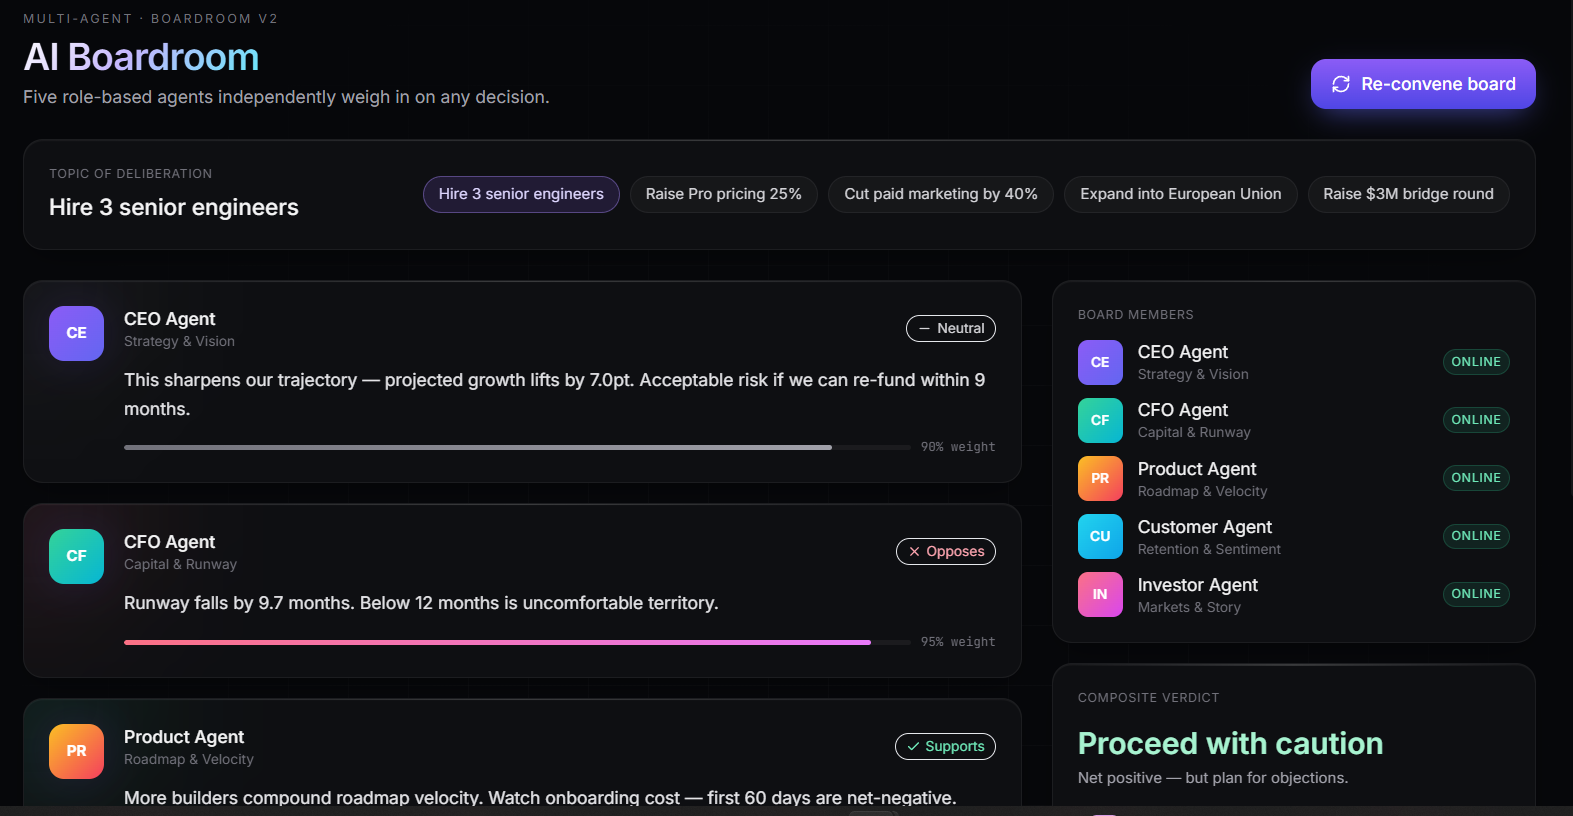Pick the Expand into European Union topic
This screenshot has width=1573, height=816.
(x=1181, y=194)
